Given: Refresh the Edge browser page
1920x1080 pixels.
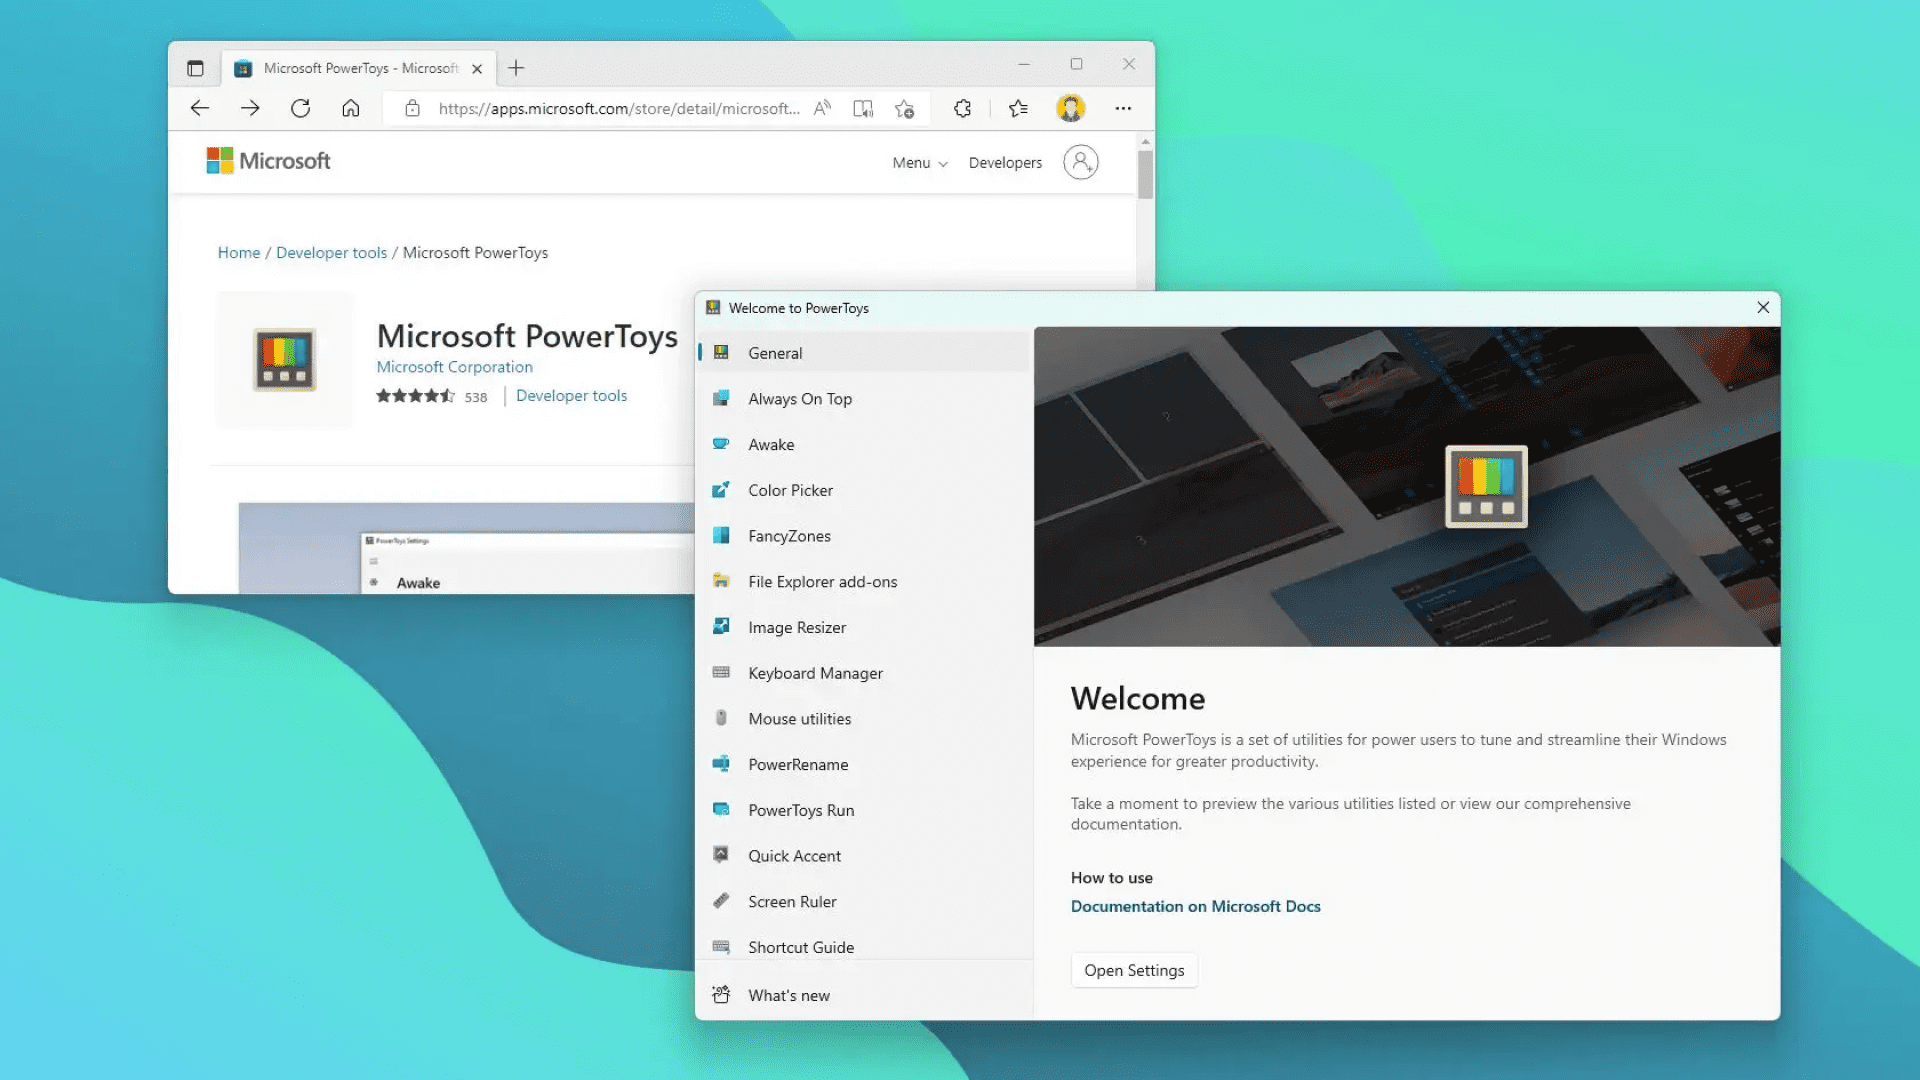Looking at the screenshot, I should tap(300, 108).
